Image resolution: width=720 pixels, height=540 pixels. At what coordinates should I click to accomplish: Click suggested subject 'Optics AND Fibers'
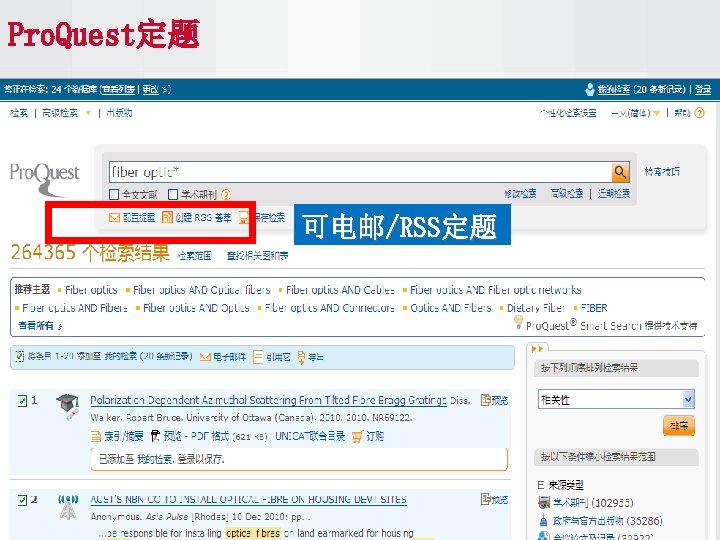tap(450, 308)
